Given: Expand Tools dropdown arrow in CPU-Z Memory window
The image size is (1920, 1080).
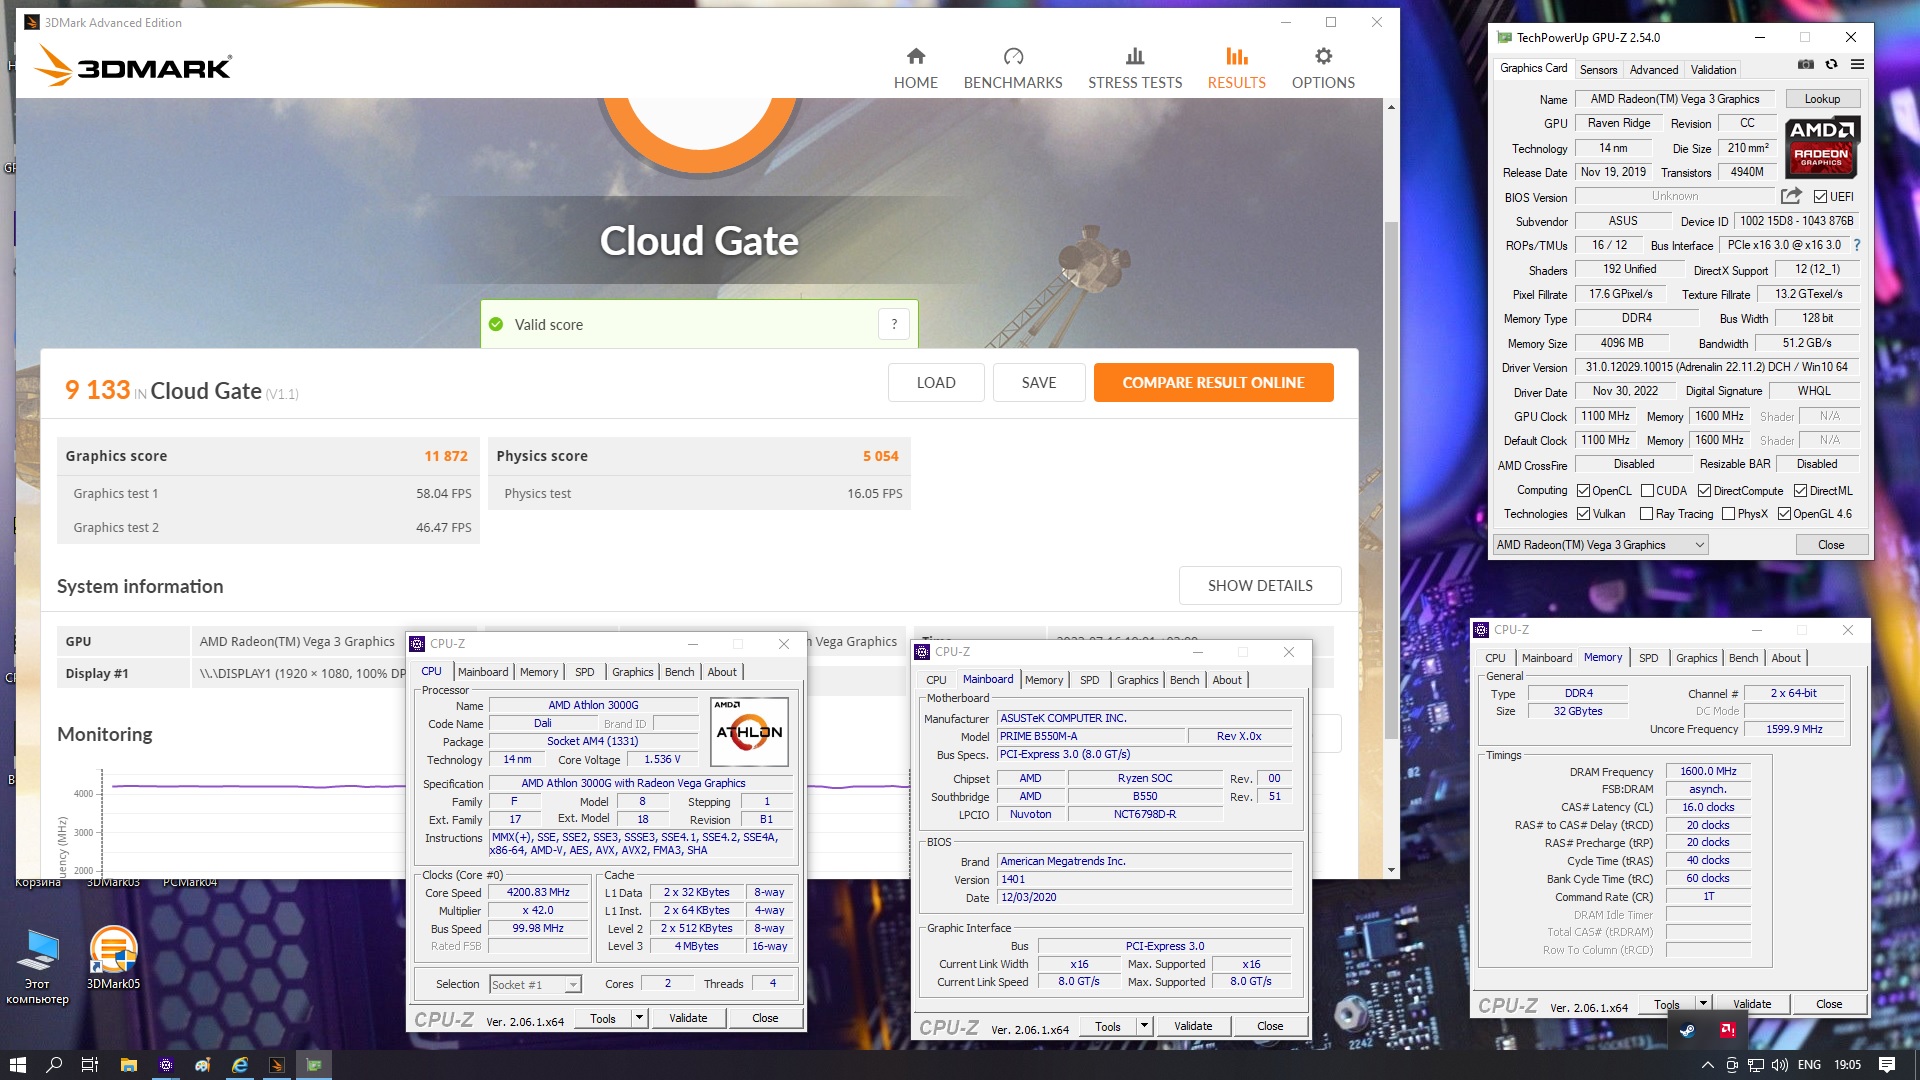Looking at the screenshot, I should pyautogui.click(x=1703, y=1003).
